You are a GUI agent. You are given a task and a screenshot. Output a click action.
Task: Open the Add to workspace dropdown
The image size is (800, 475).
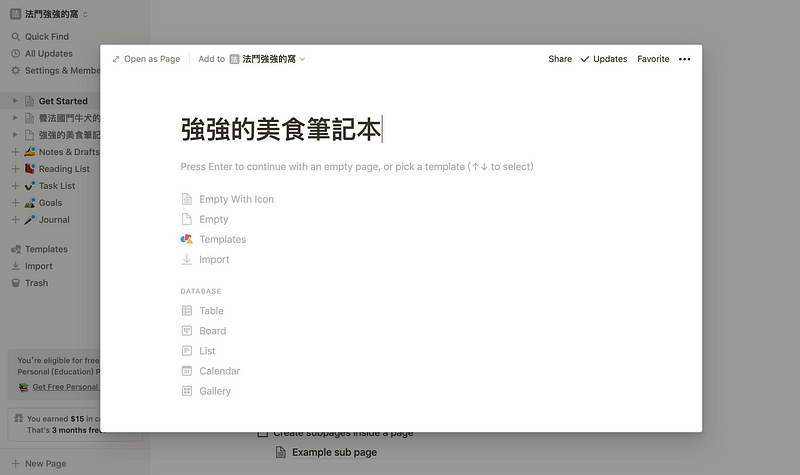[252, 59]
